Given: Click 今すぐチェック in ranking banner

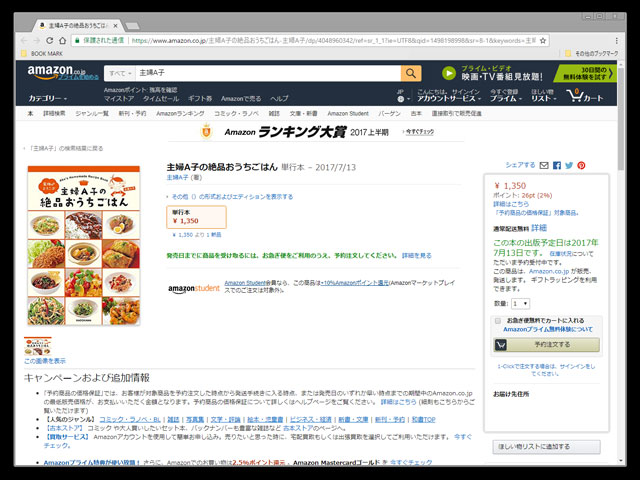Looking at the screenshot, I should 420,132.
